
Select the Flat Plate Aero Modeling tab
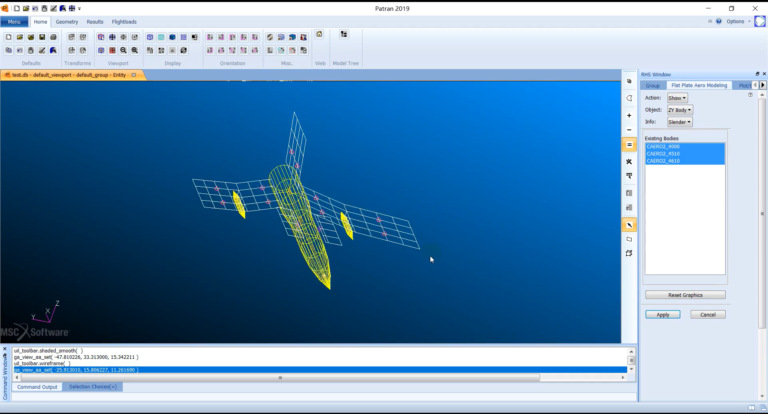(699, 85)
